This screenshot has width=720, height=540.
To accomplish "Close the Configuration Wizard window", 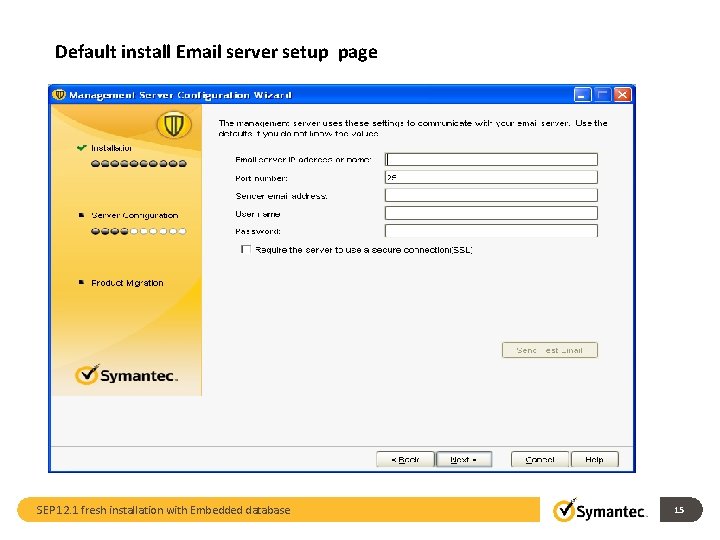I will click(x=622, y=95).
